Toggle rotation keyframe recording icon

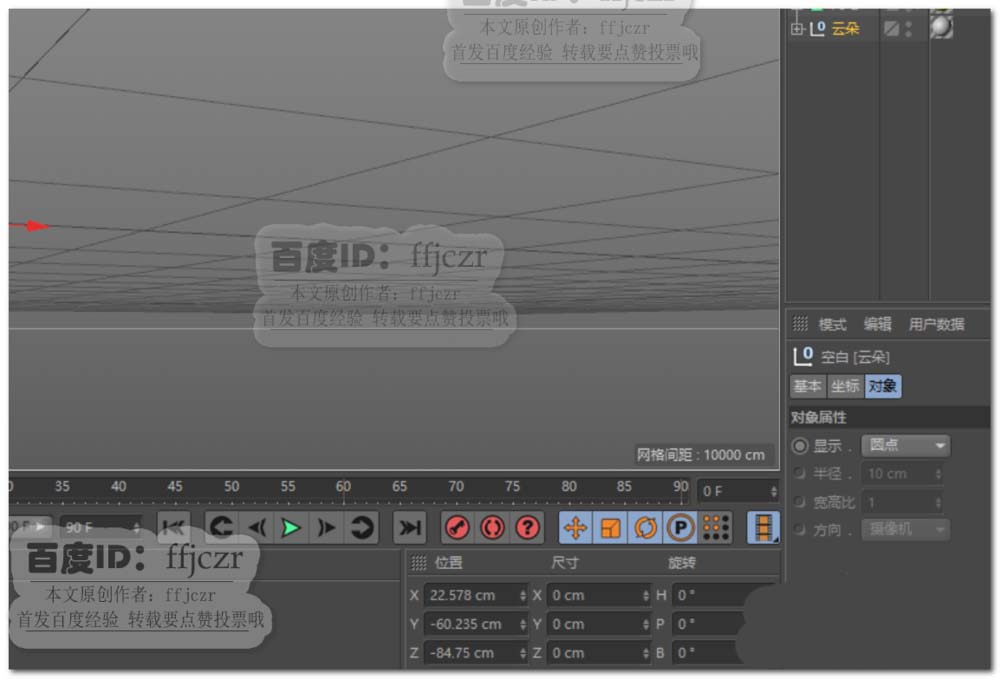(x=645, y=528)
